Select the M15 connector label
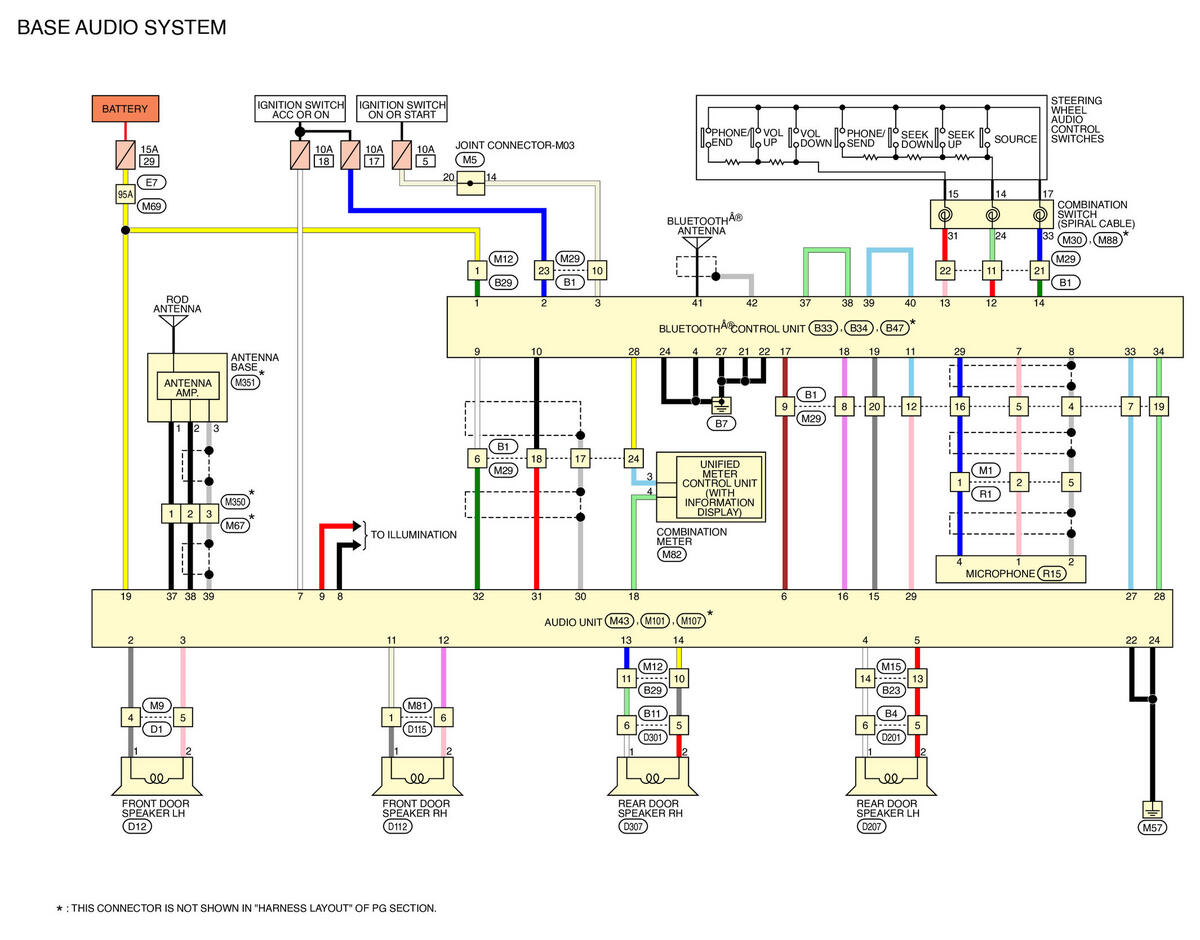Screen dimensions: 1200x940 [x=892, y=666]
